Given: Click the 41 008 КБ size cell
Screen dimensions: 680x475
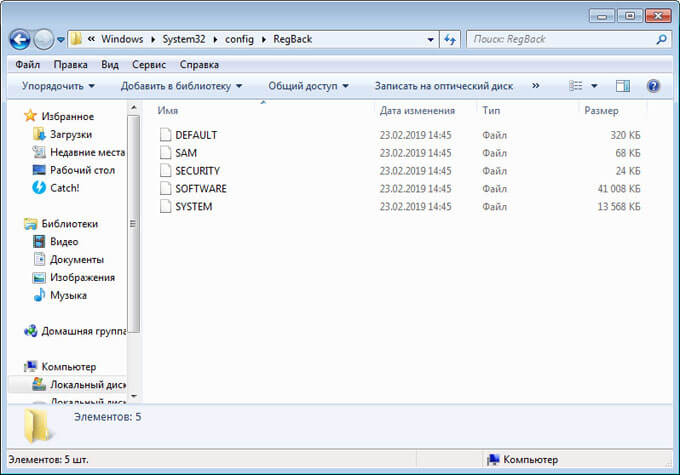Looking at the screenshot, I should pos(618,188).
